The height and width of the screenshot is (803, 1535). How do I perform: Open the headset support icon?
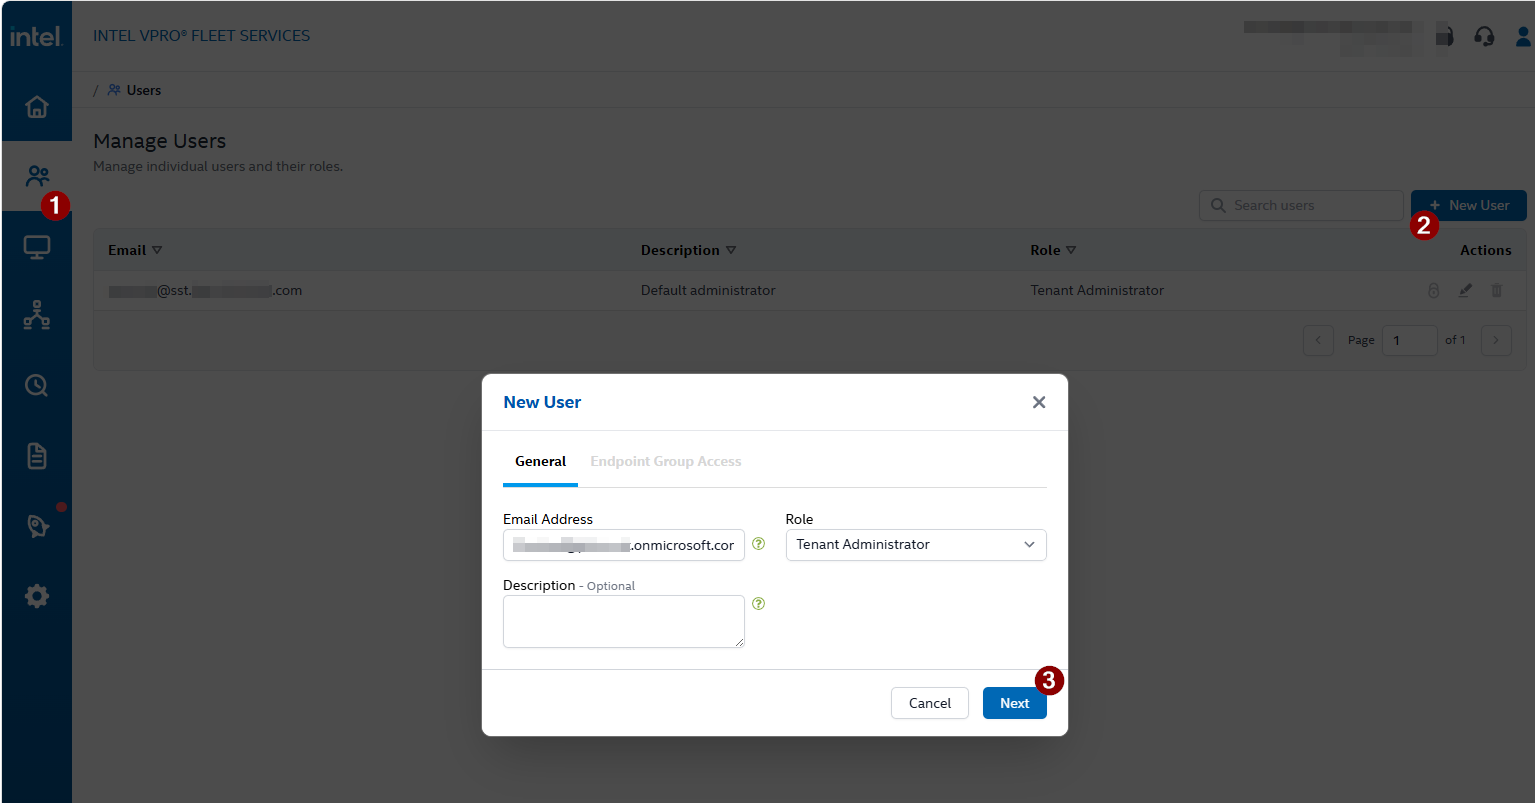(1484, 37)
